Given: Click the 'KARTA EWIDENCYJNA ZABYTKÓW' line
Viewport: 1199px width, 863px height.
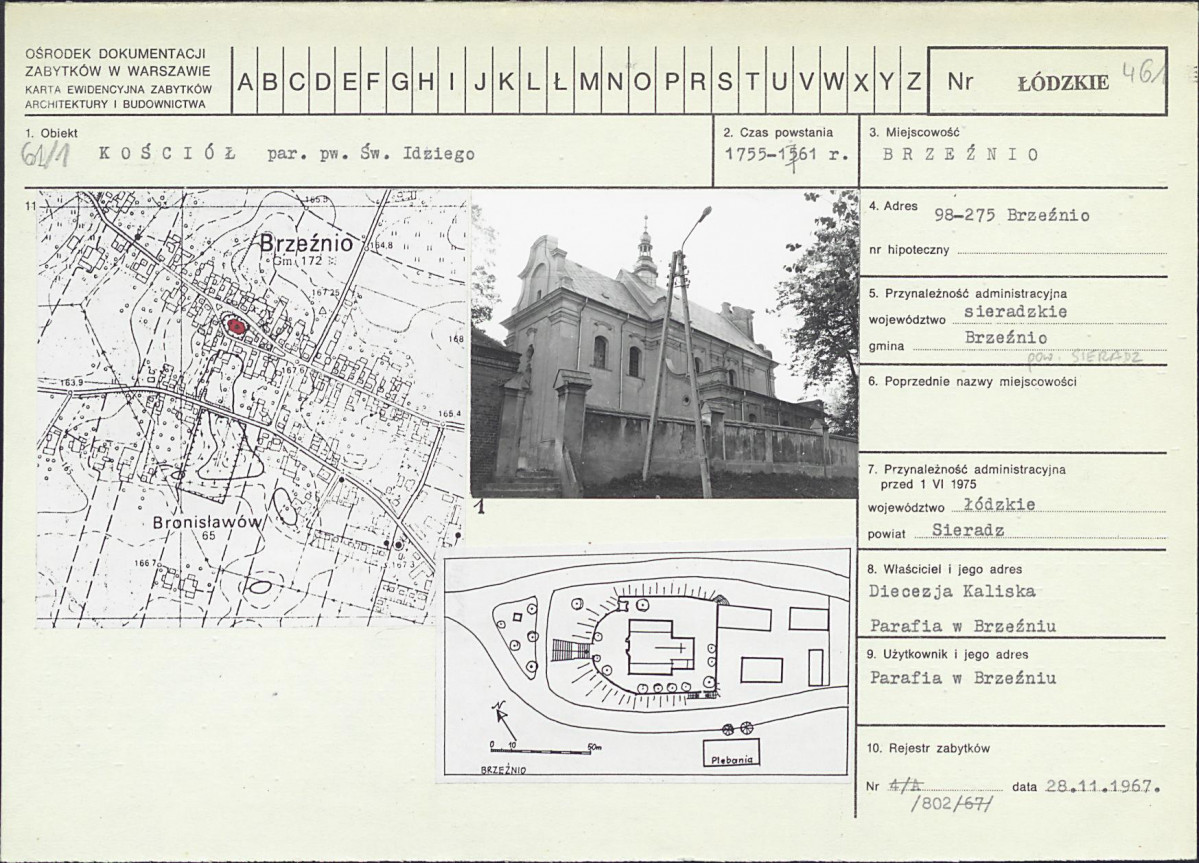Looking at the screenshot, I should pos(119,89).
